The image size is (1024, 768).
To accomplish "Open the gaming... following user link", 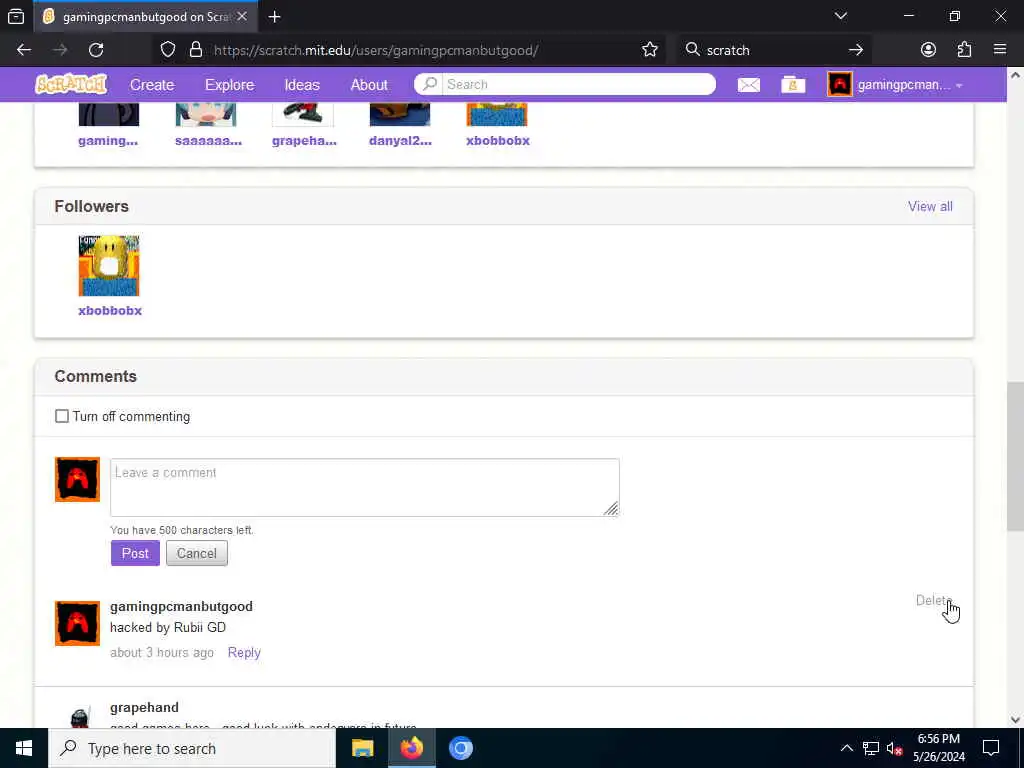I will pos(108,140).
